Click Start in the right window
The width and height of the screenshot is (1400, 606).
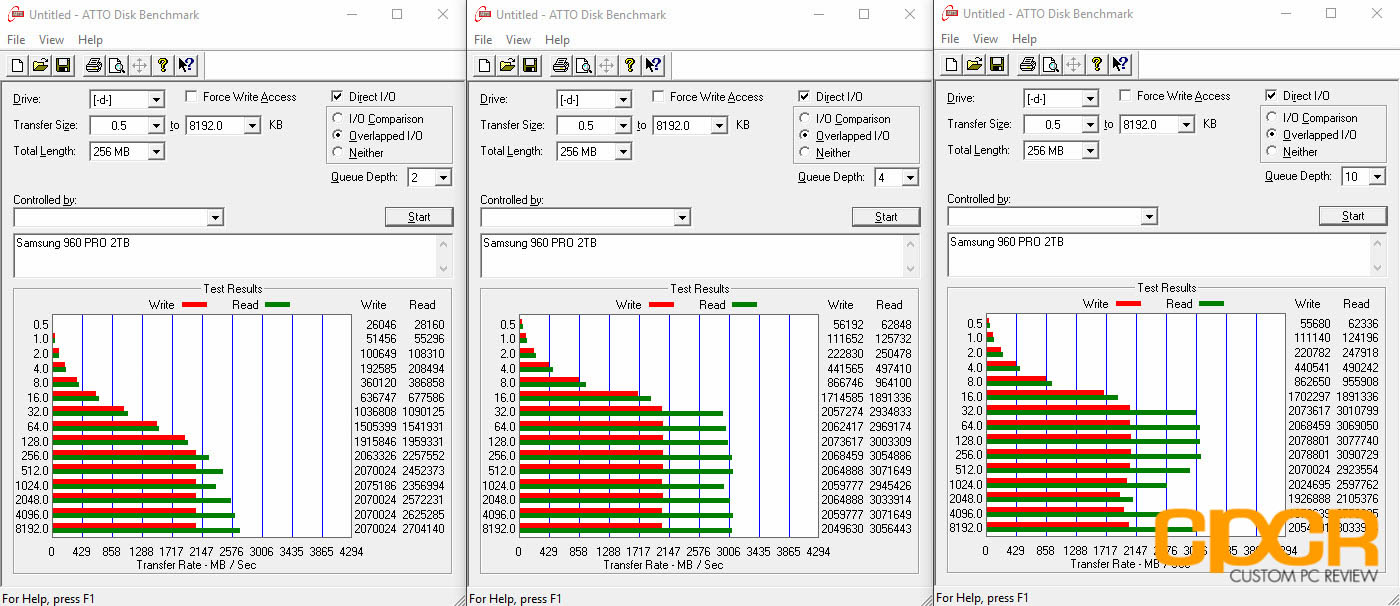(1353, 216)
